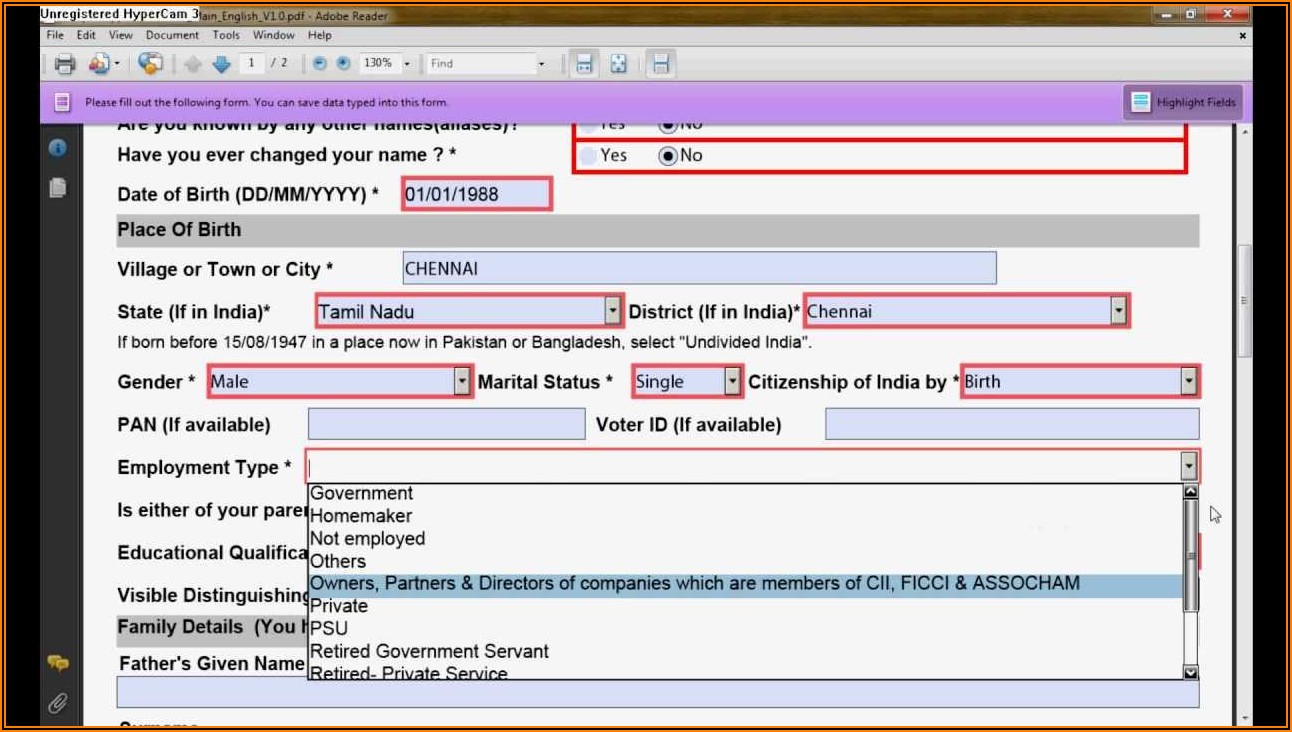1292x732 pixels.
Task: Click the zoom out minus icon
Action: [x=320, y=63]
